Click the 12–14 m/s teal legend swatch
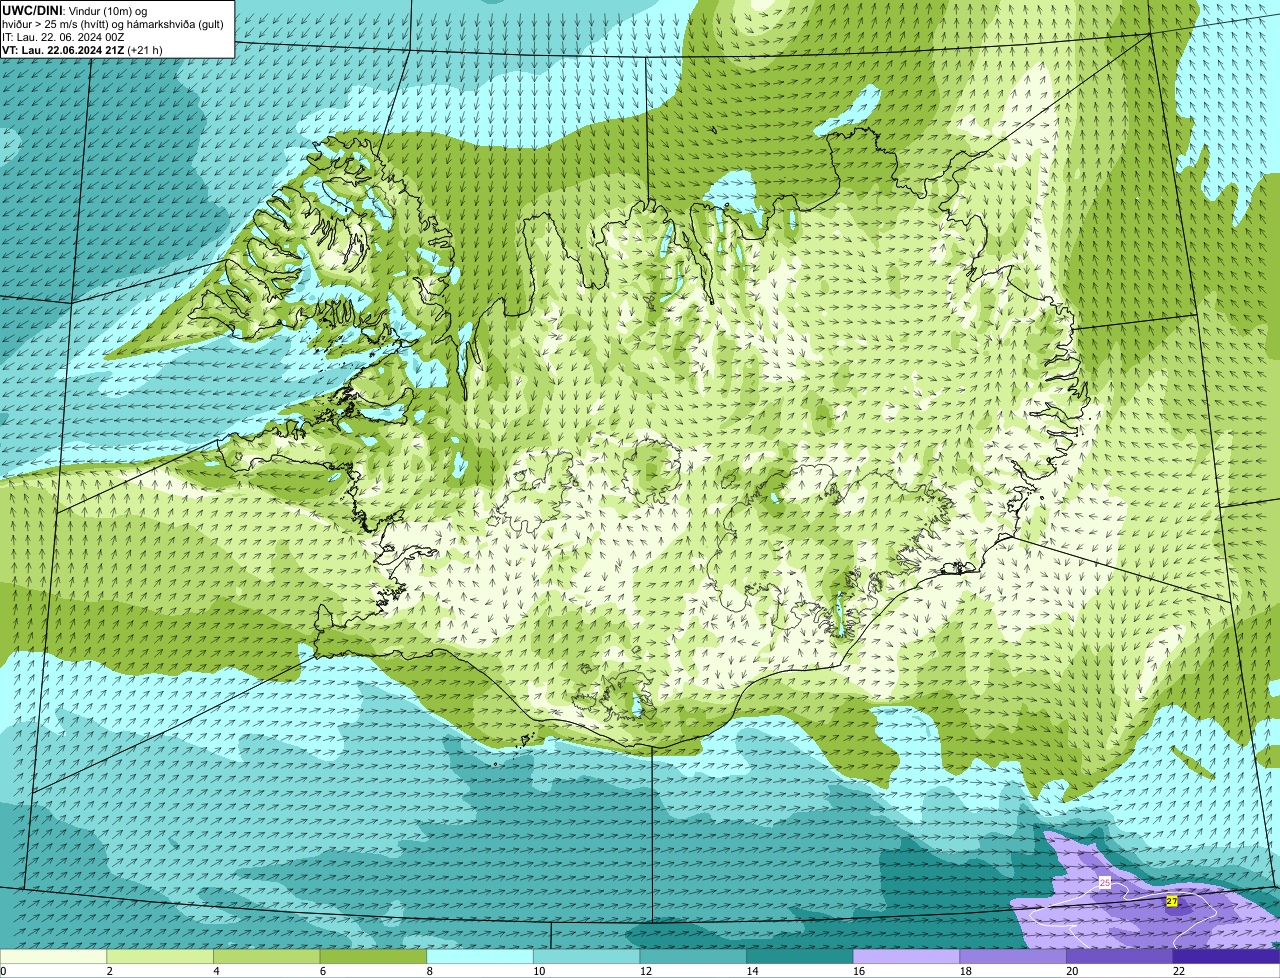 coord(693,956)
